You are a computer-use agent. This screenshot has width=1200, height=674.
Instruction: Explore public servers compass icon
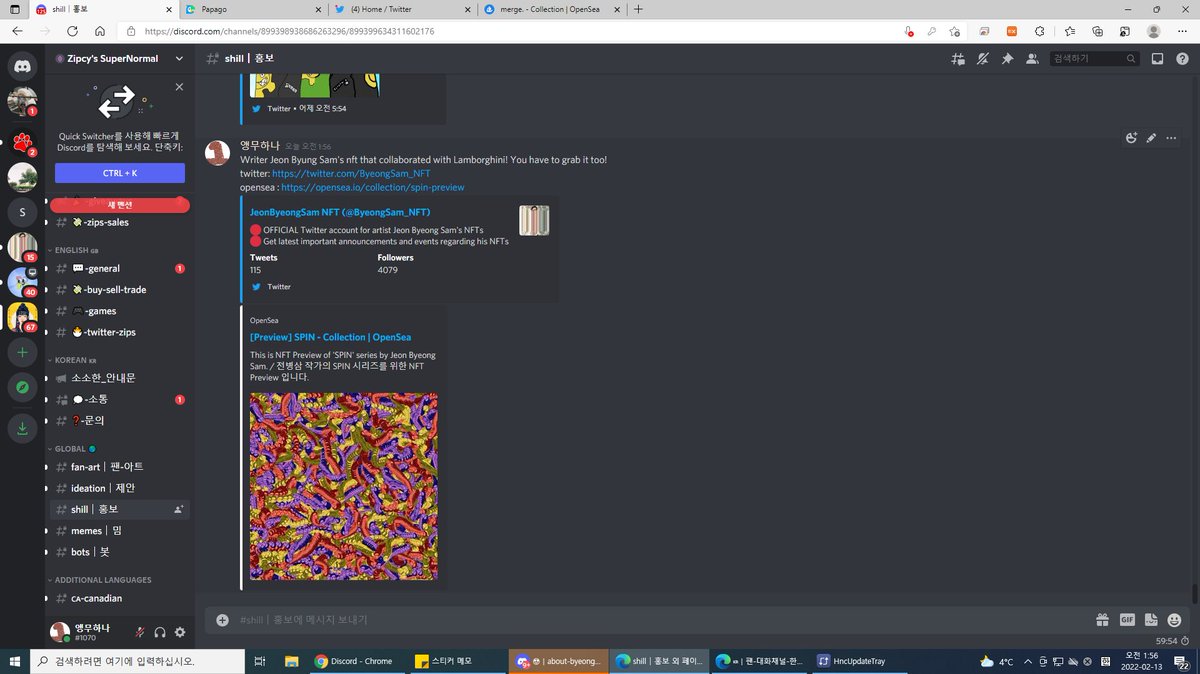pos(22,387)
